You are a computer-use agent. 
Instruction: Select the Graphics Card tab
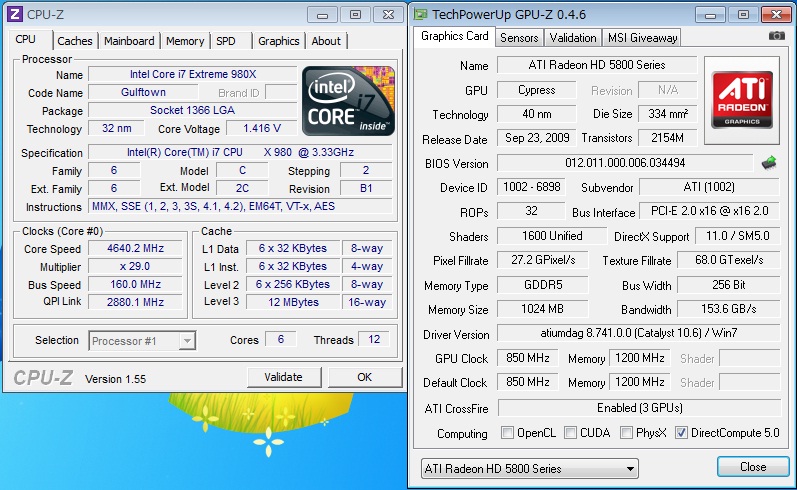coord(454,36)
